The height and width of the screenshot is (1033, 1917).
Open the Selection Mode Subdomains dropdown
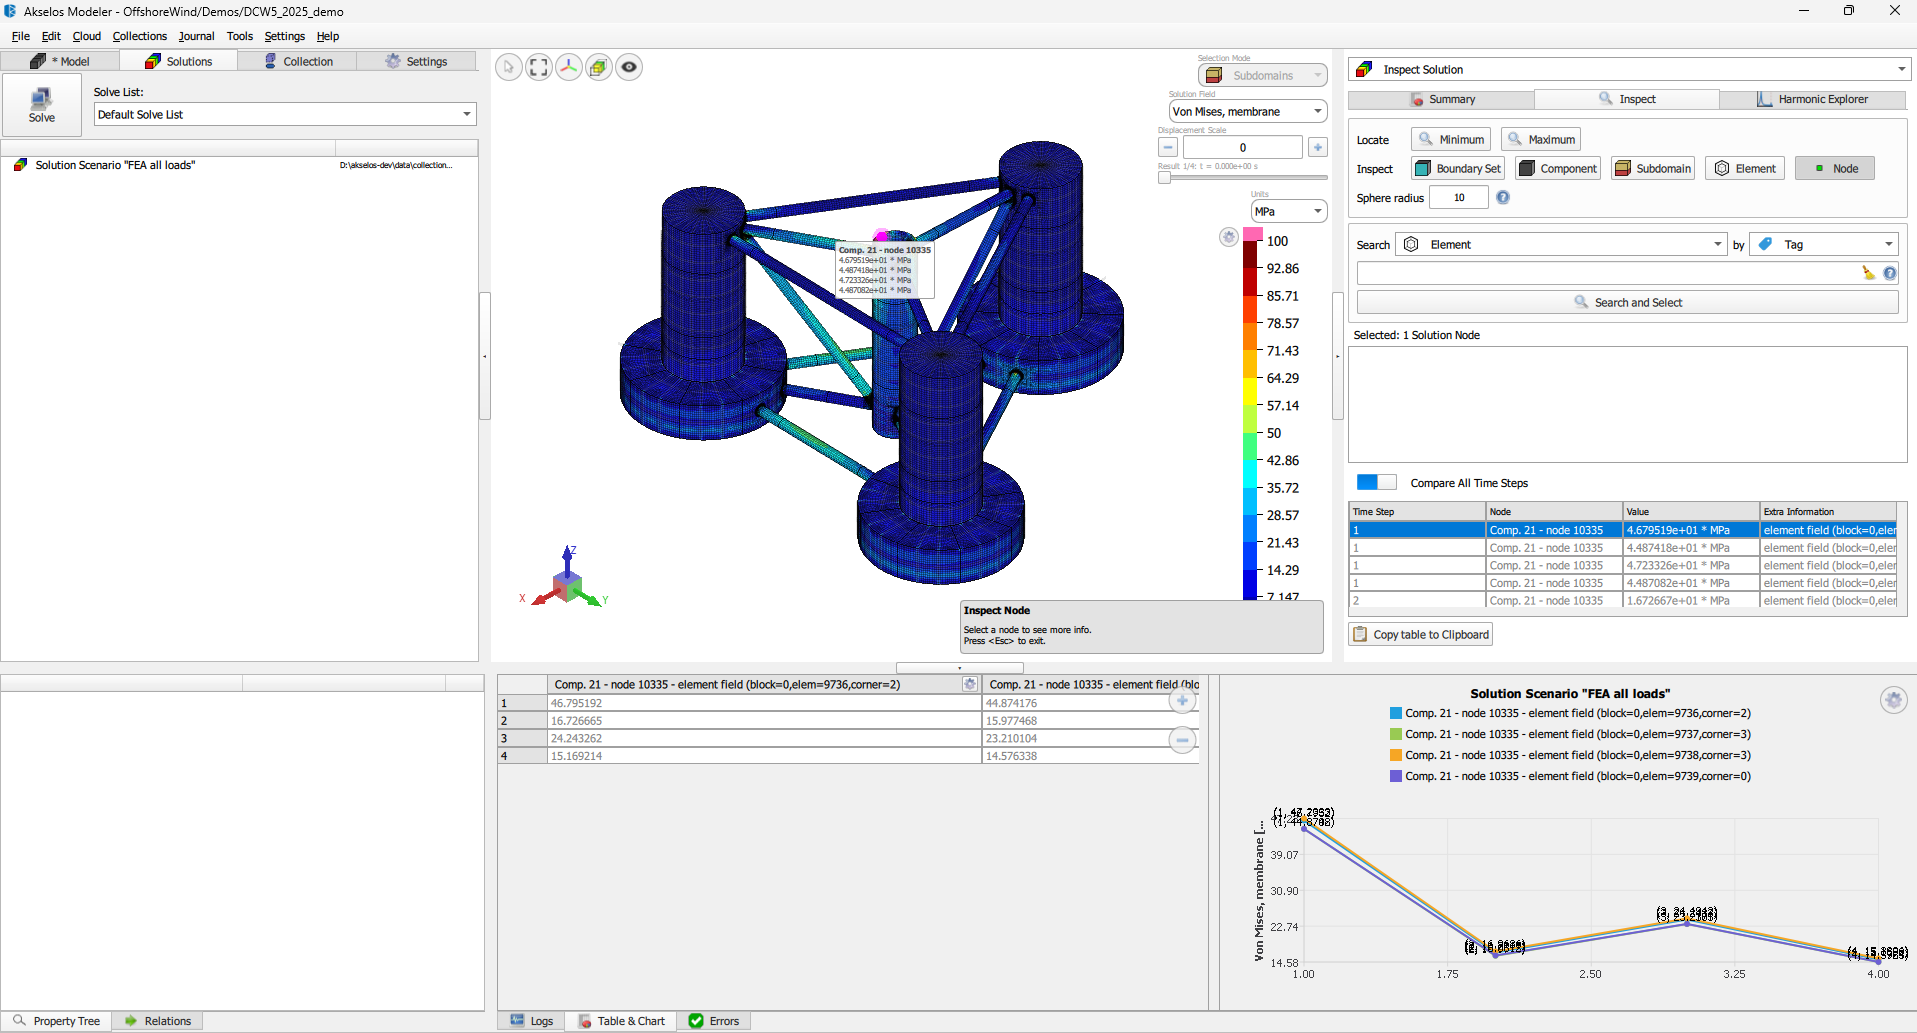point(1263,75)
